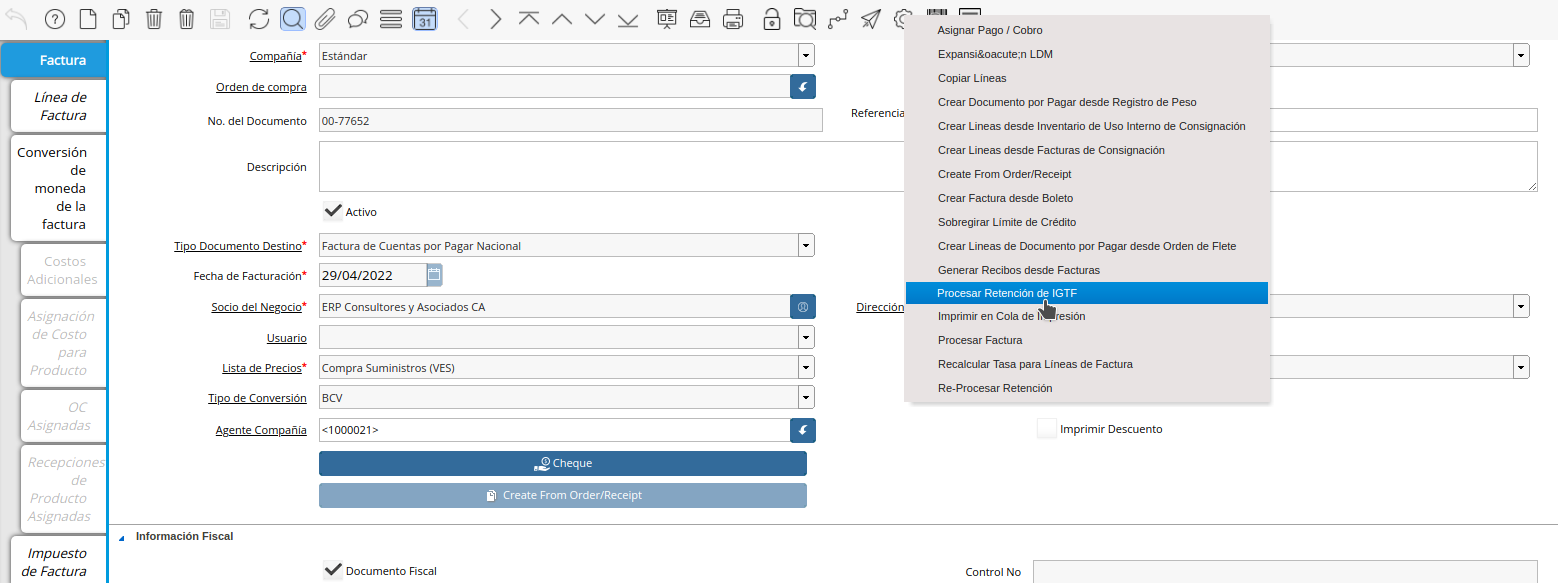Click the Cheque button
Image resolution: width=1558 pixels, height=583 pixels.
[x=563, y=463]
